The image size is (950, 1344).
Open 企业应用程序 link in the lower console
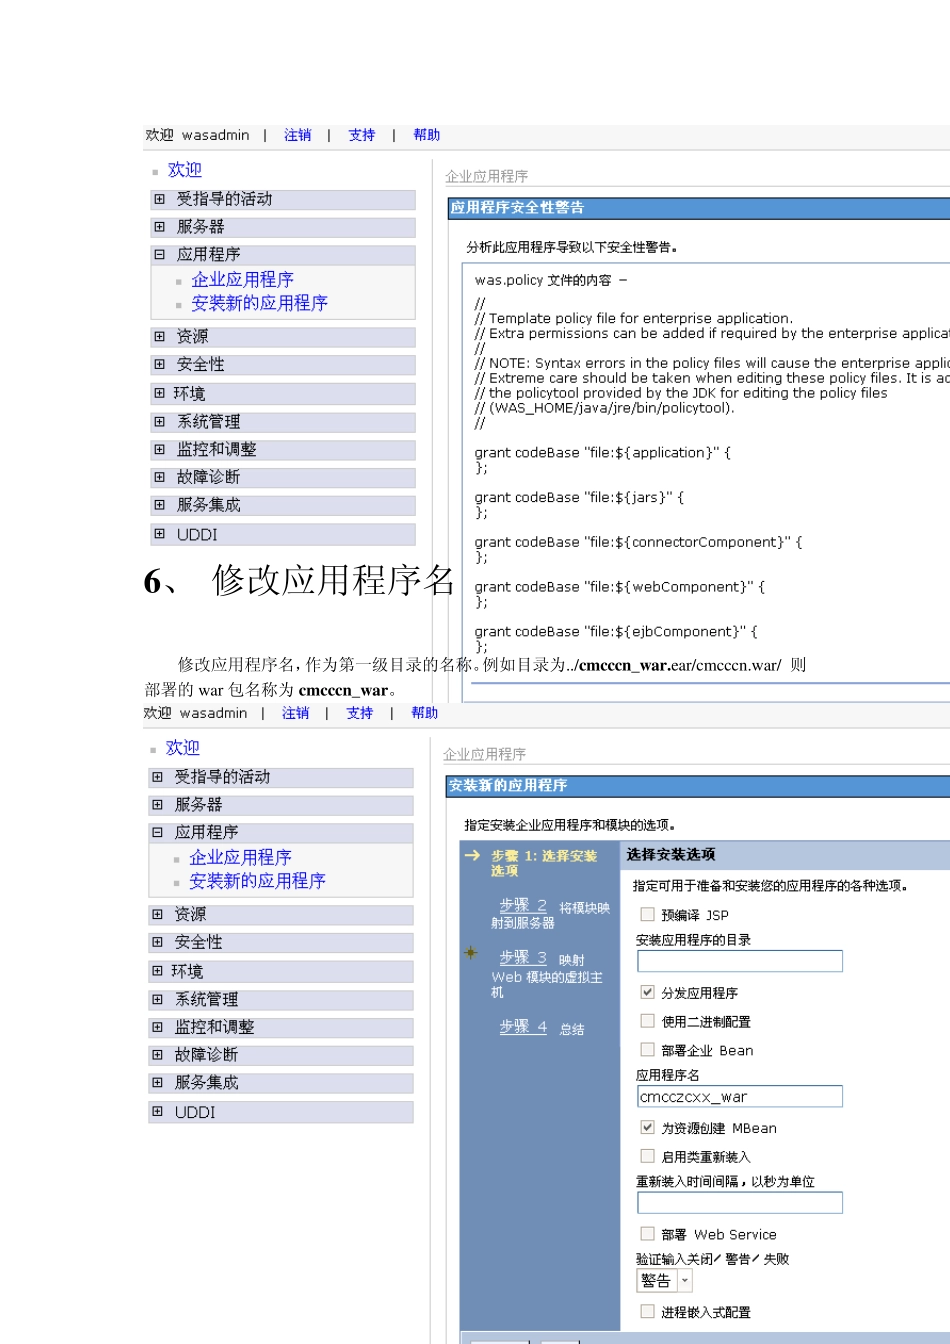pyautogui.click(x=241, y=858)
